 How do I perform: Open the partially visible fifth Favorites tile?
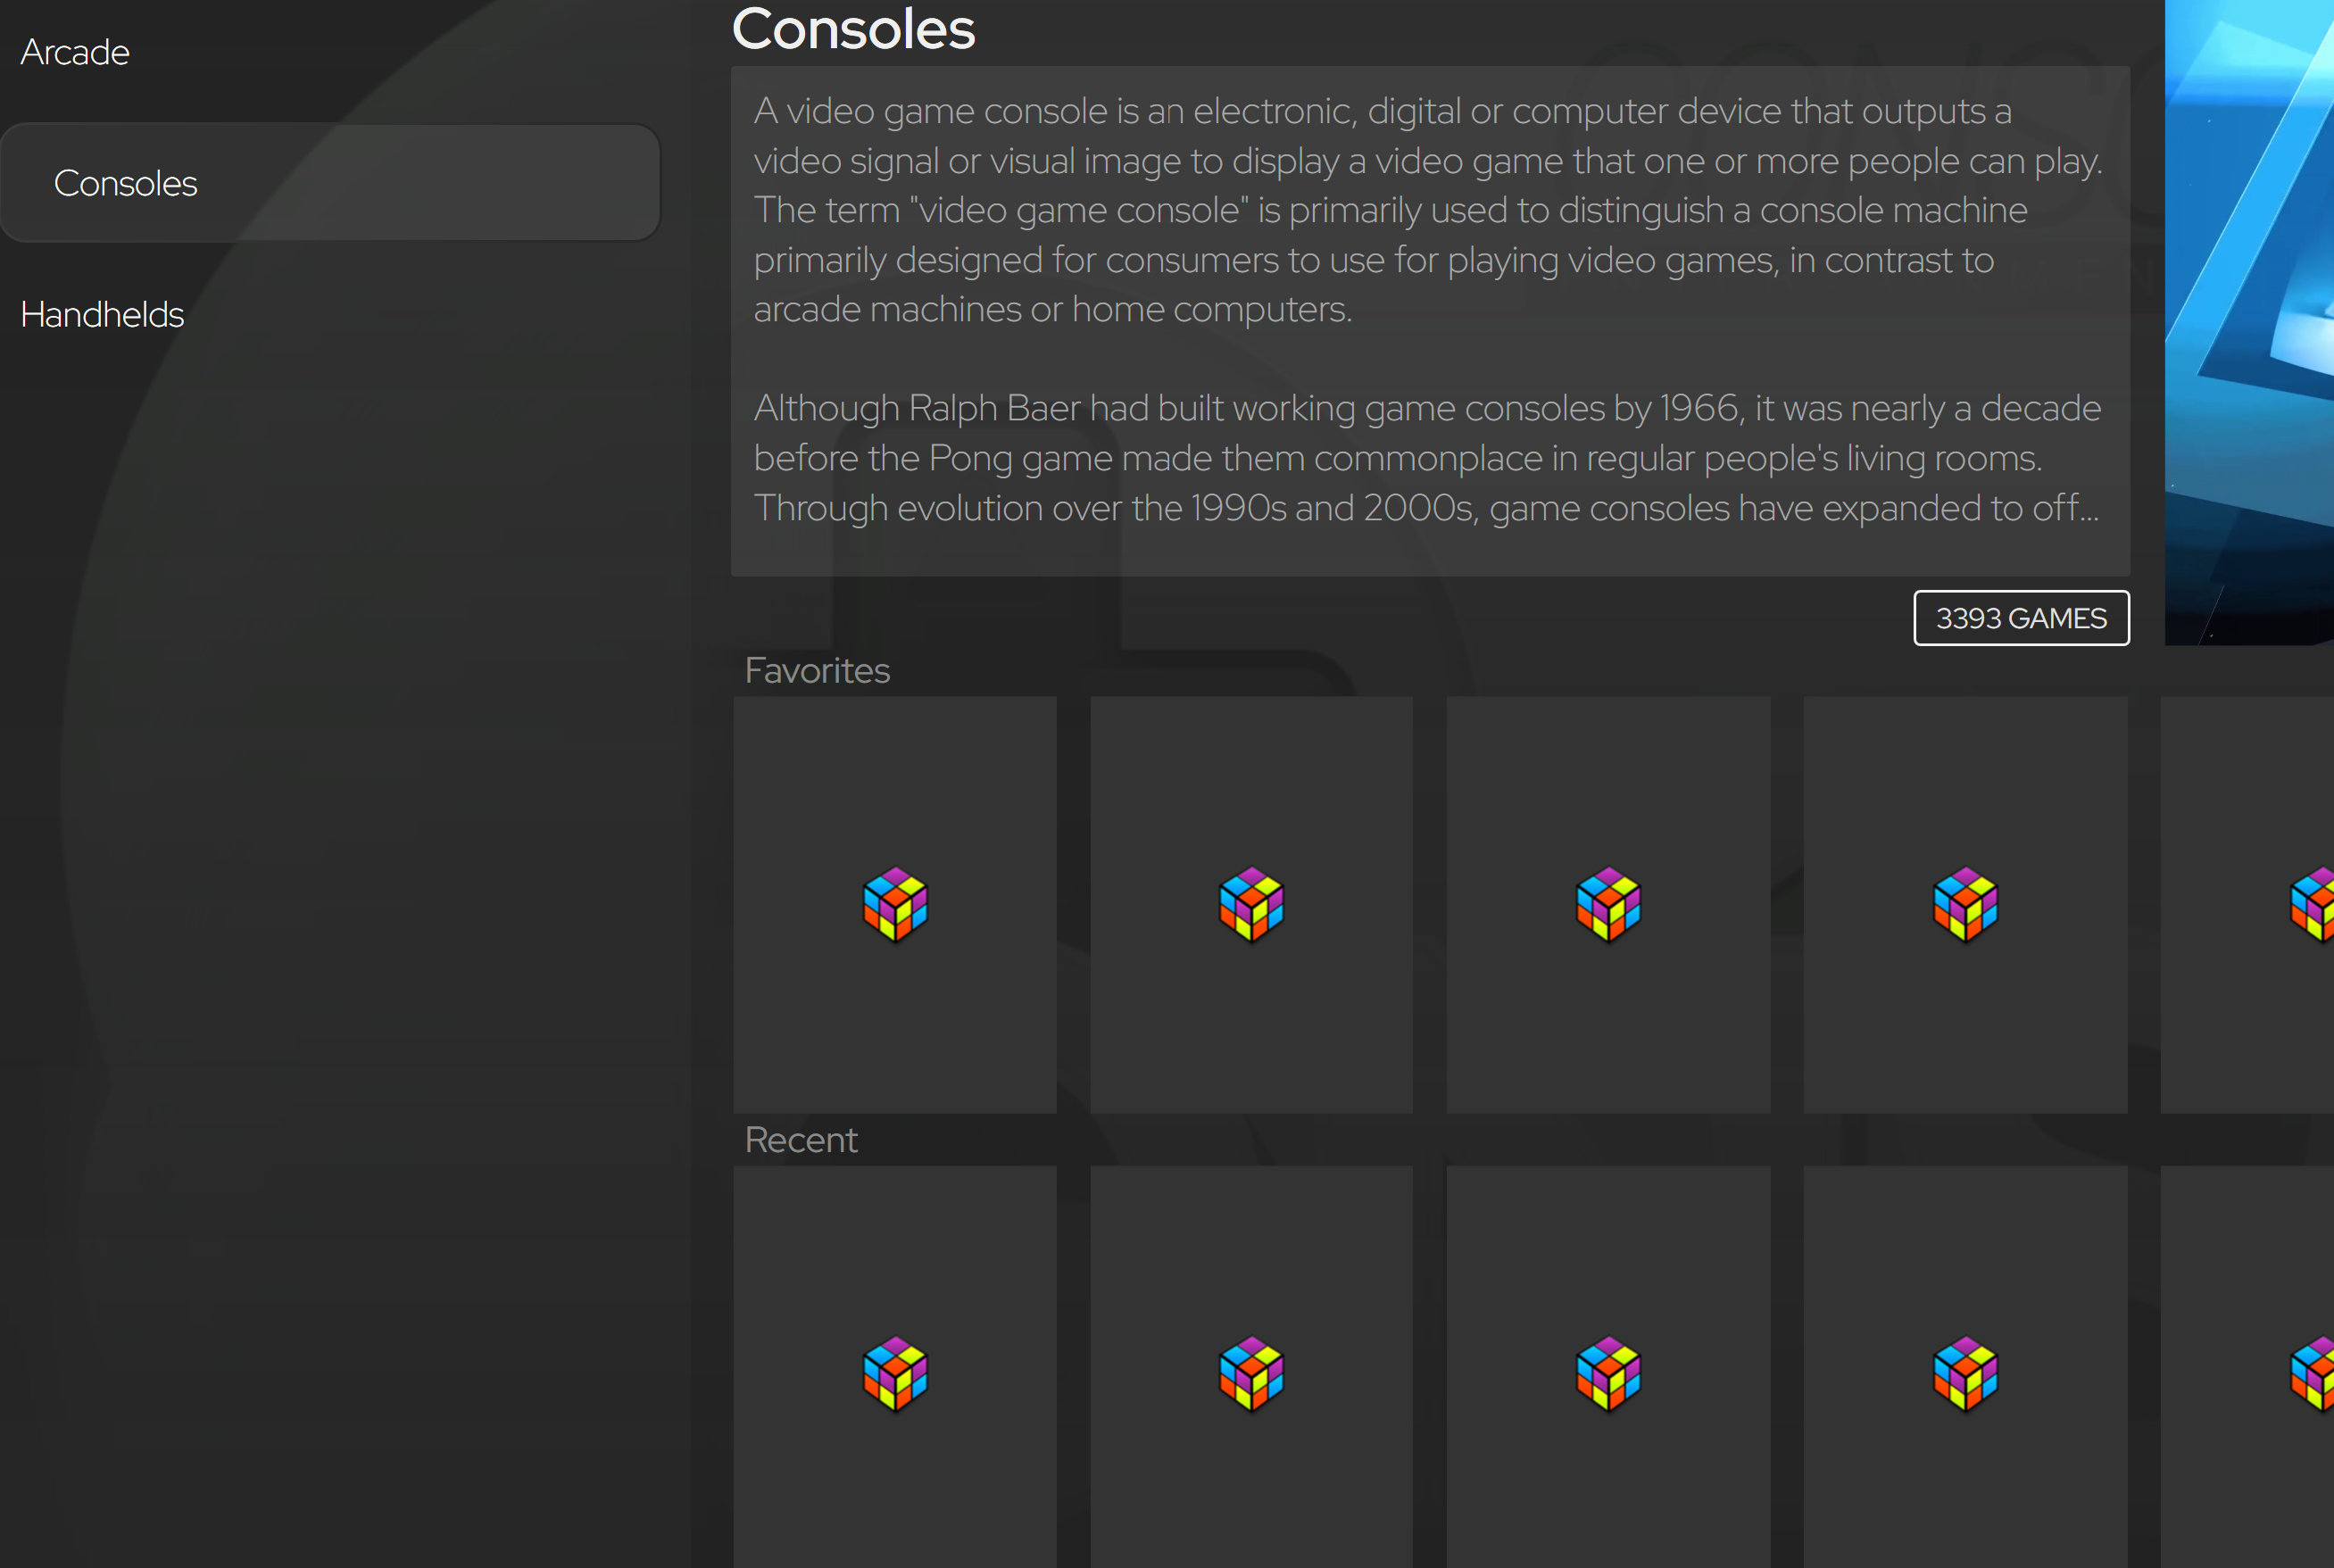(x=2247, y=904)
